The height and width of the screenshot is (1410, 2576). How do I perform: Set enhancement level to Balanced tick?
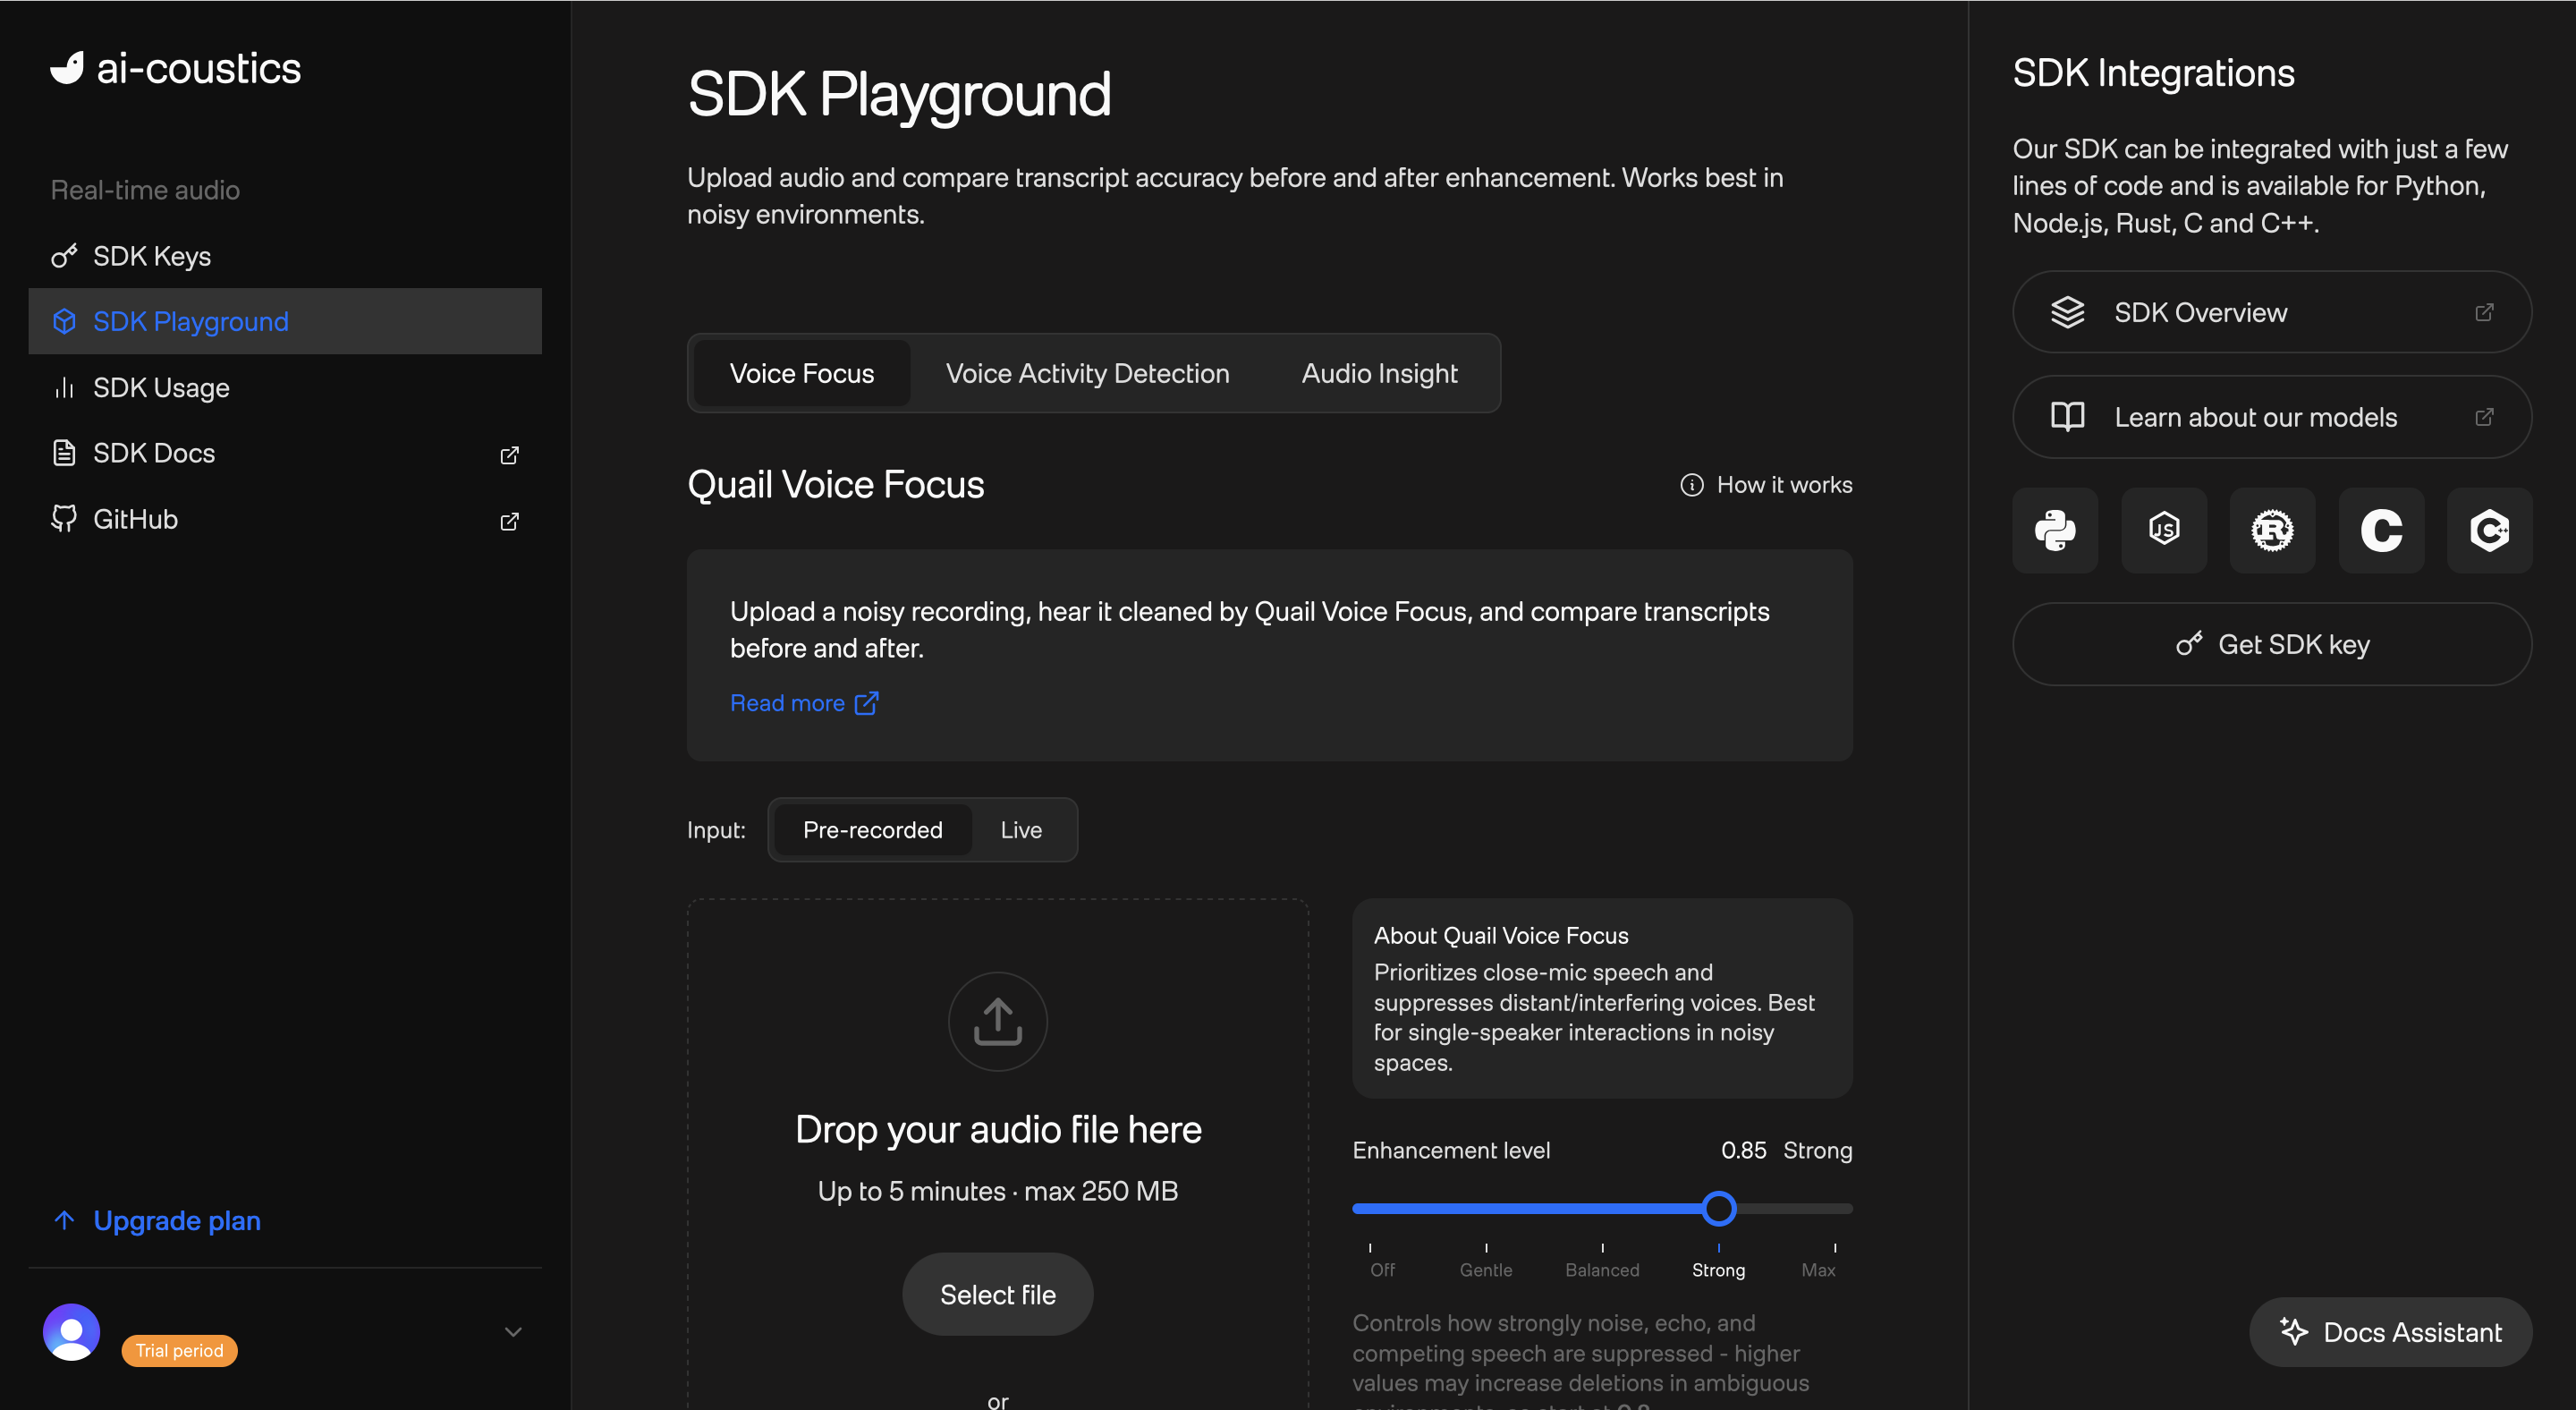tap(1602, 1248)
